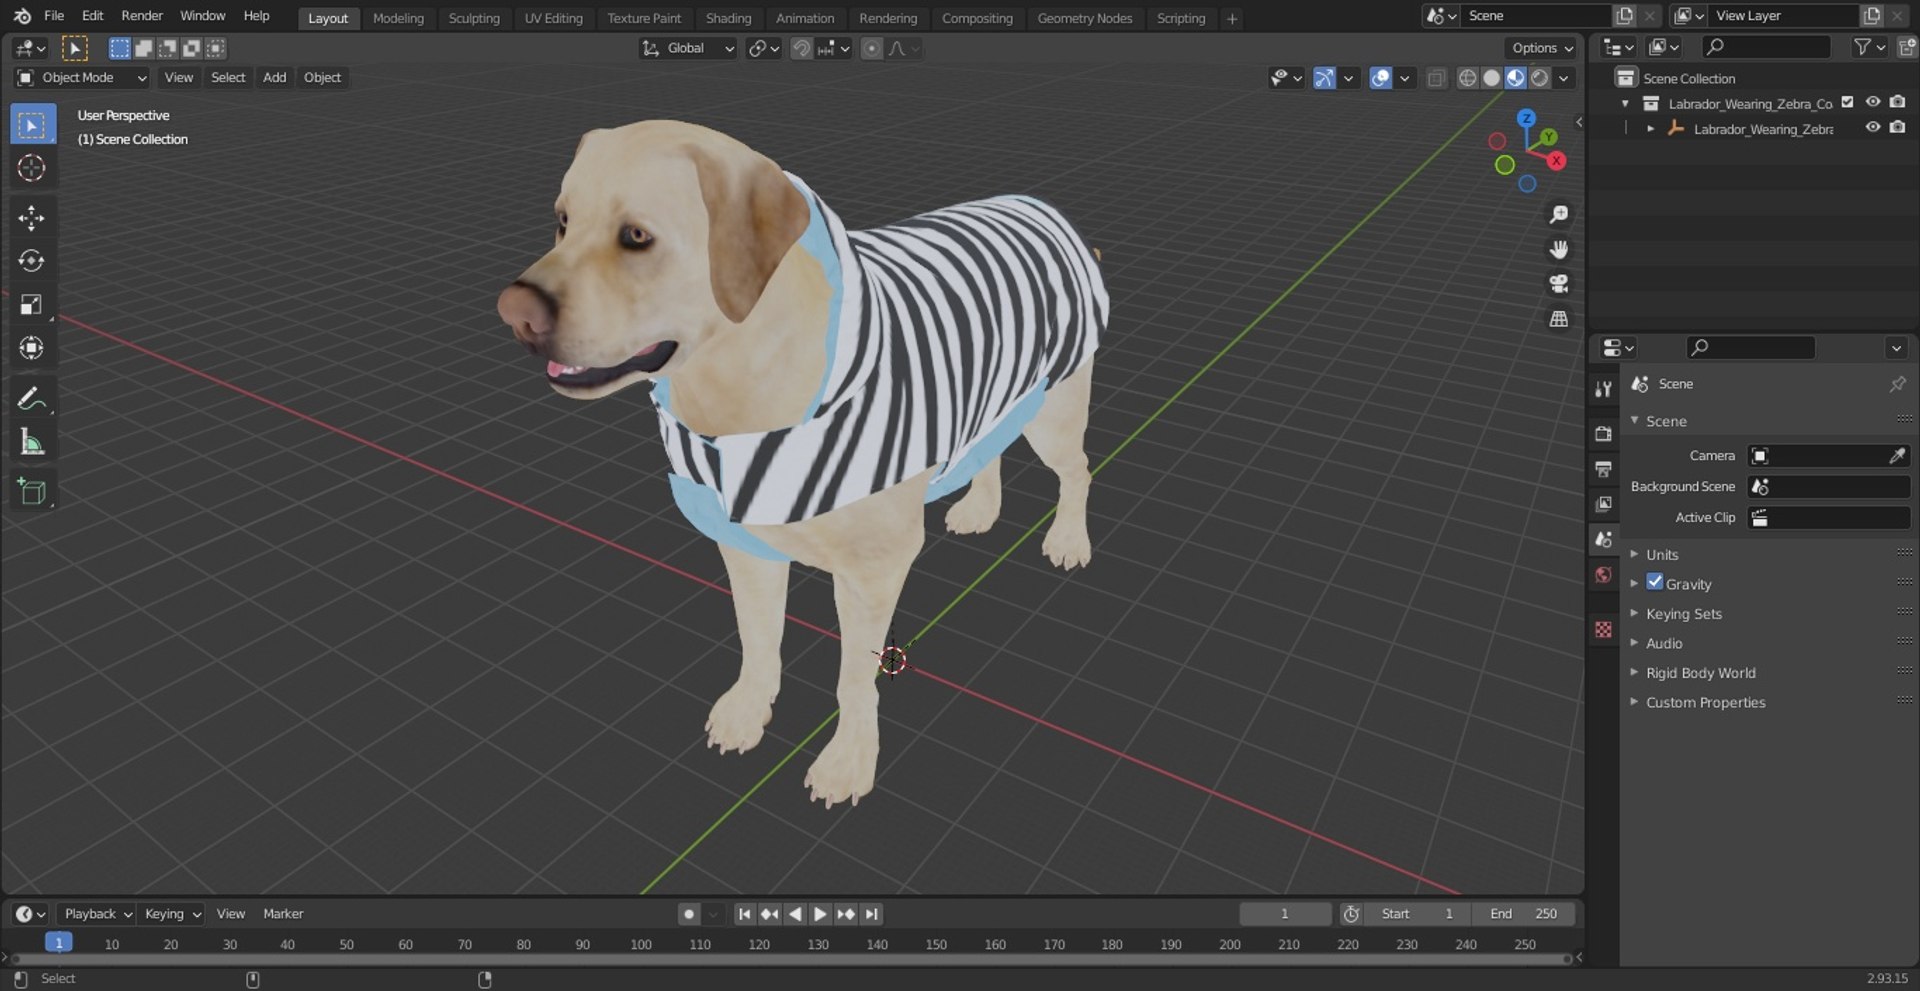Open the File menu
Screen dimensions: 1920x991
(x=54, y=16)
